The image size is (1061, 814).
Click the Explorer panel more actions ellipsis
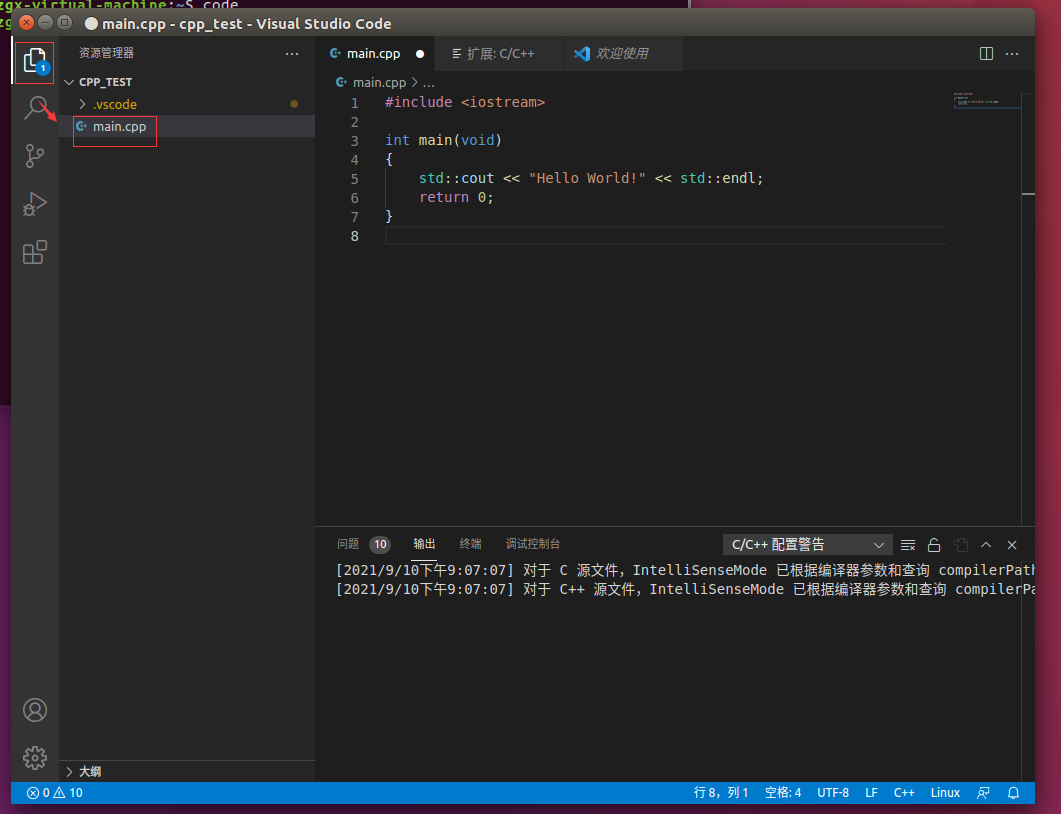coord(292,53)
